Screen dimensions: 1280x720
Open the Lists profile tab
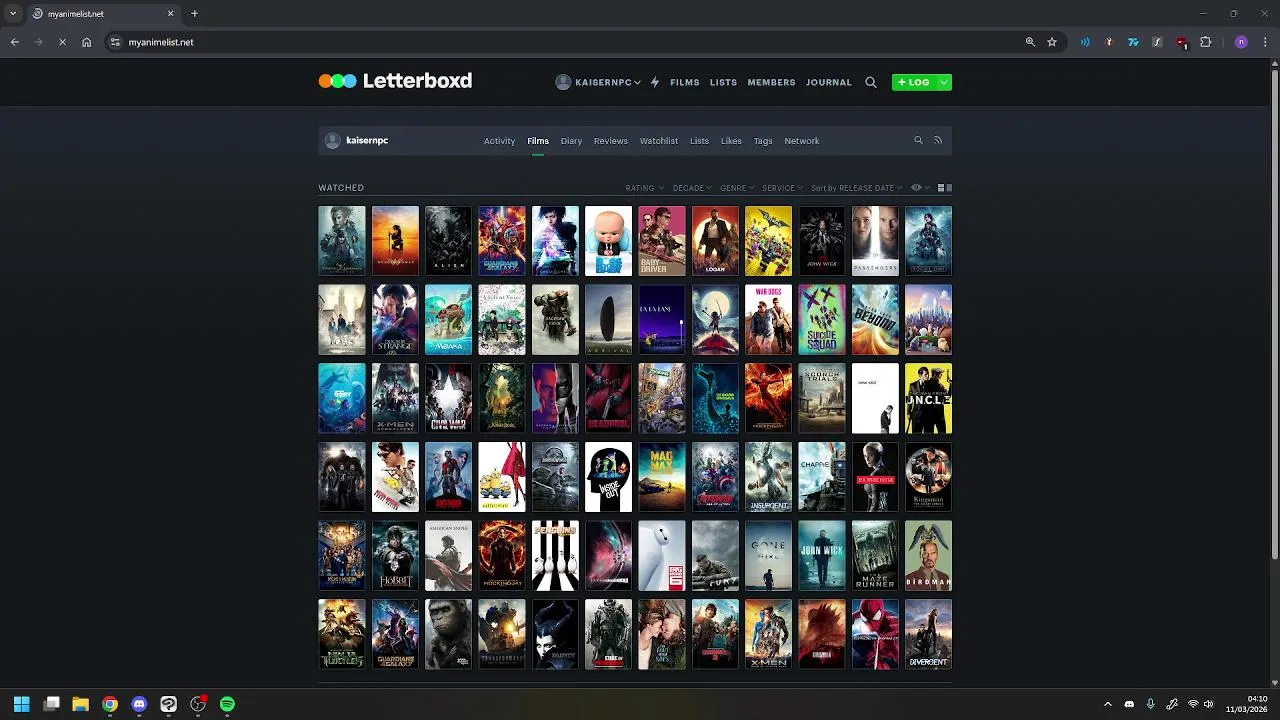tap(699, 141)
